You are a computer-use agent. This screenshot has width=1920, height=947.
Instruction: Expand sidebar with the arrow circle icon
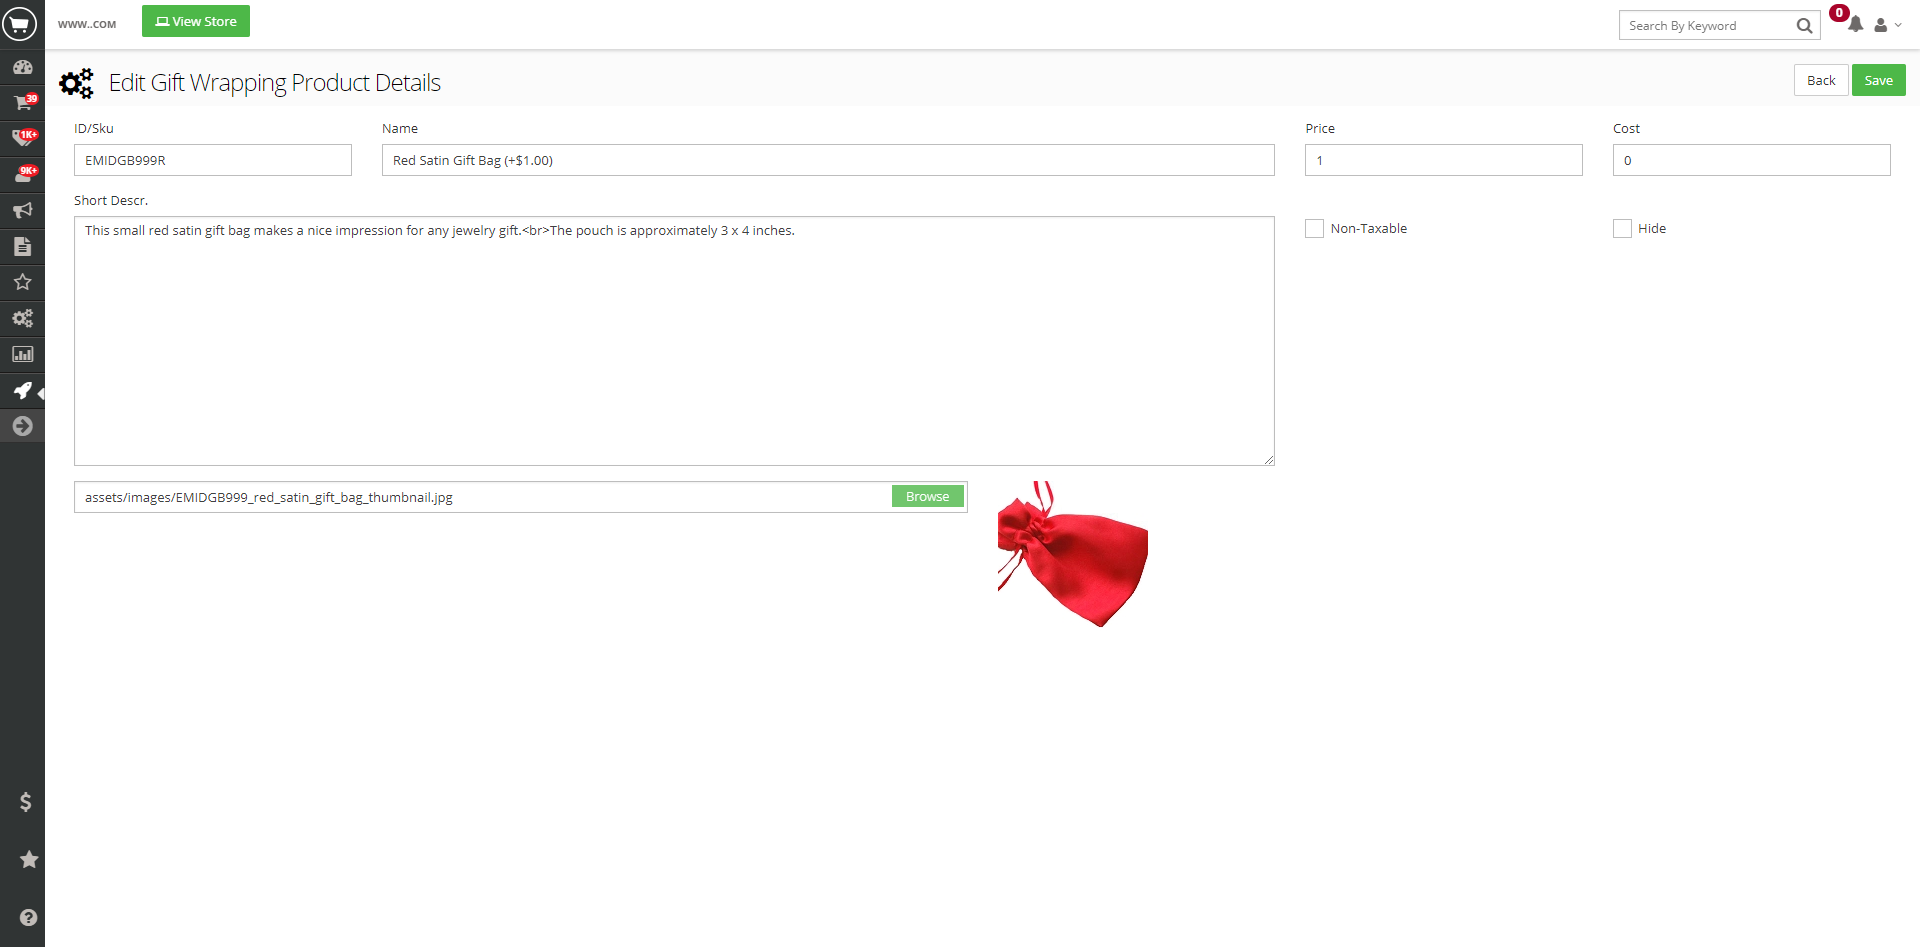[22, 426]
